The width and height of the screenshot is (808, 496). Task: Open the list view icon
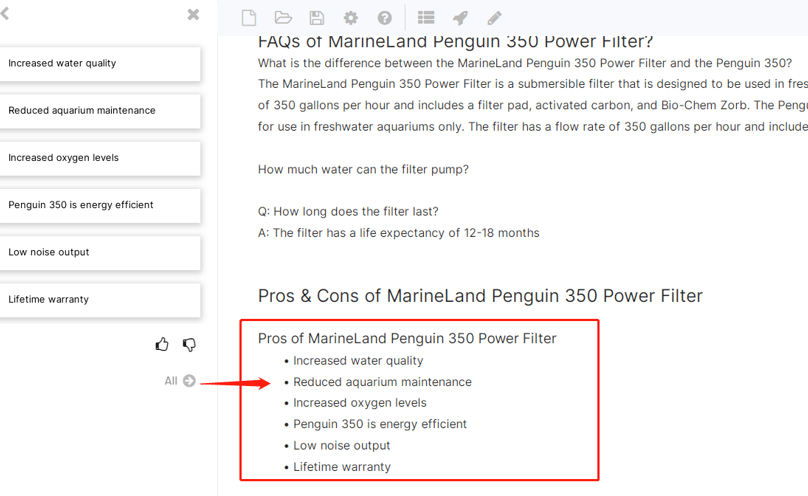coord(426,18)
